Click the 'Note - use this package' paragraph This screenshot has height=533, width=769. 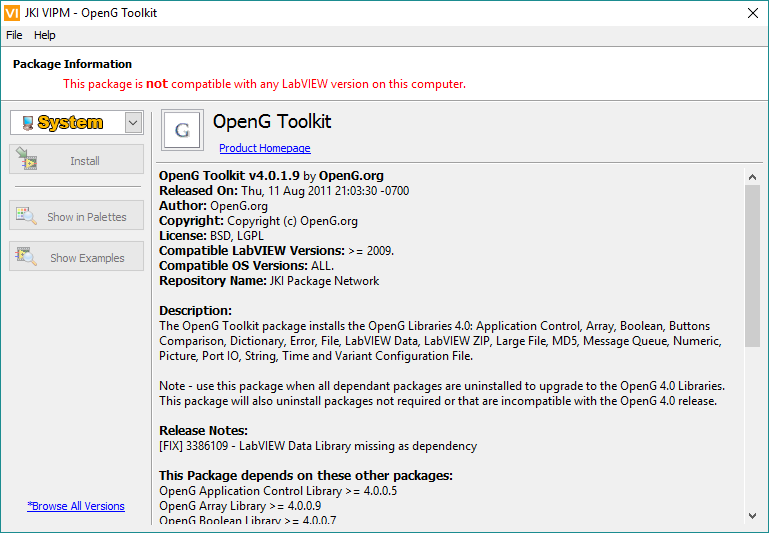coord(442,393)
